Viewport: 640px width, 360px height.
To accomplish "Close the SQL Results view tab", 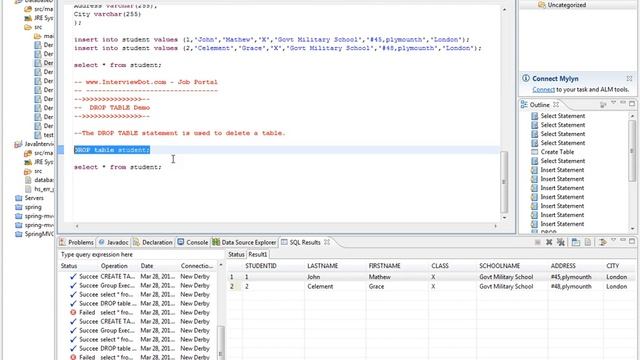I will click(x=327, y=242).
